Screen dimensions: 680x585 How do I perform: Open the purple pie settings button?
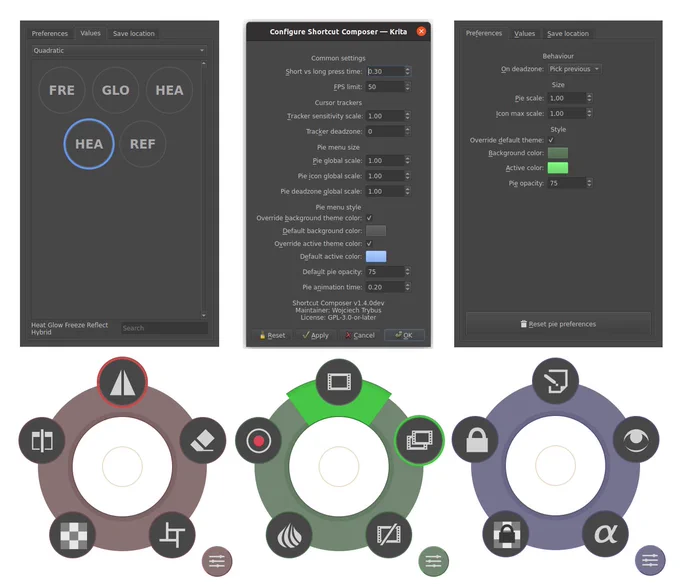coord(650,560)
